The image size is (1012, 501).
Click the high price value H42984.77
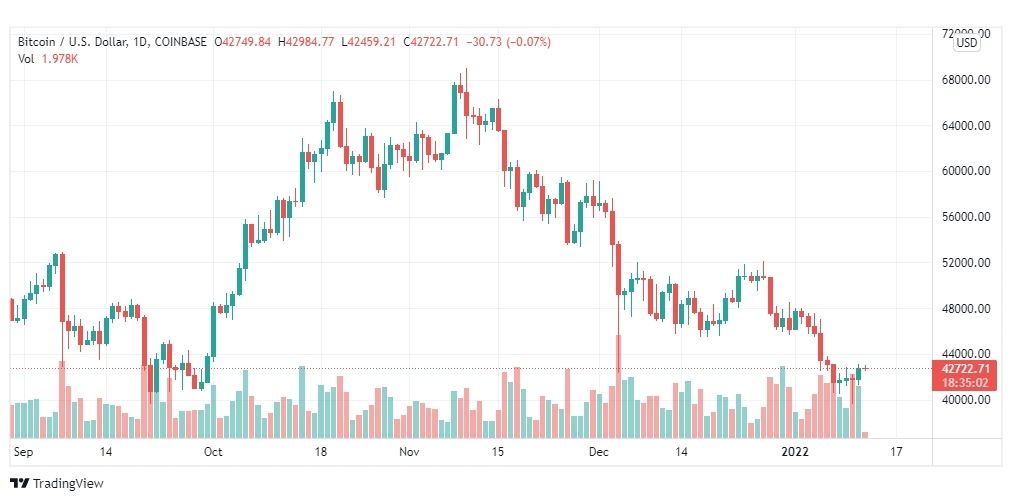(x=306, y=42)
